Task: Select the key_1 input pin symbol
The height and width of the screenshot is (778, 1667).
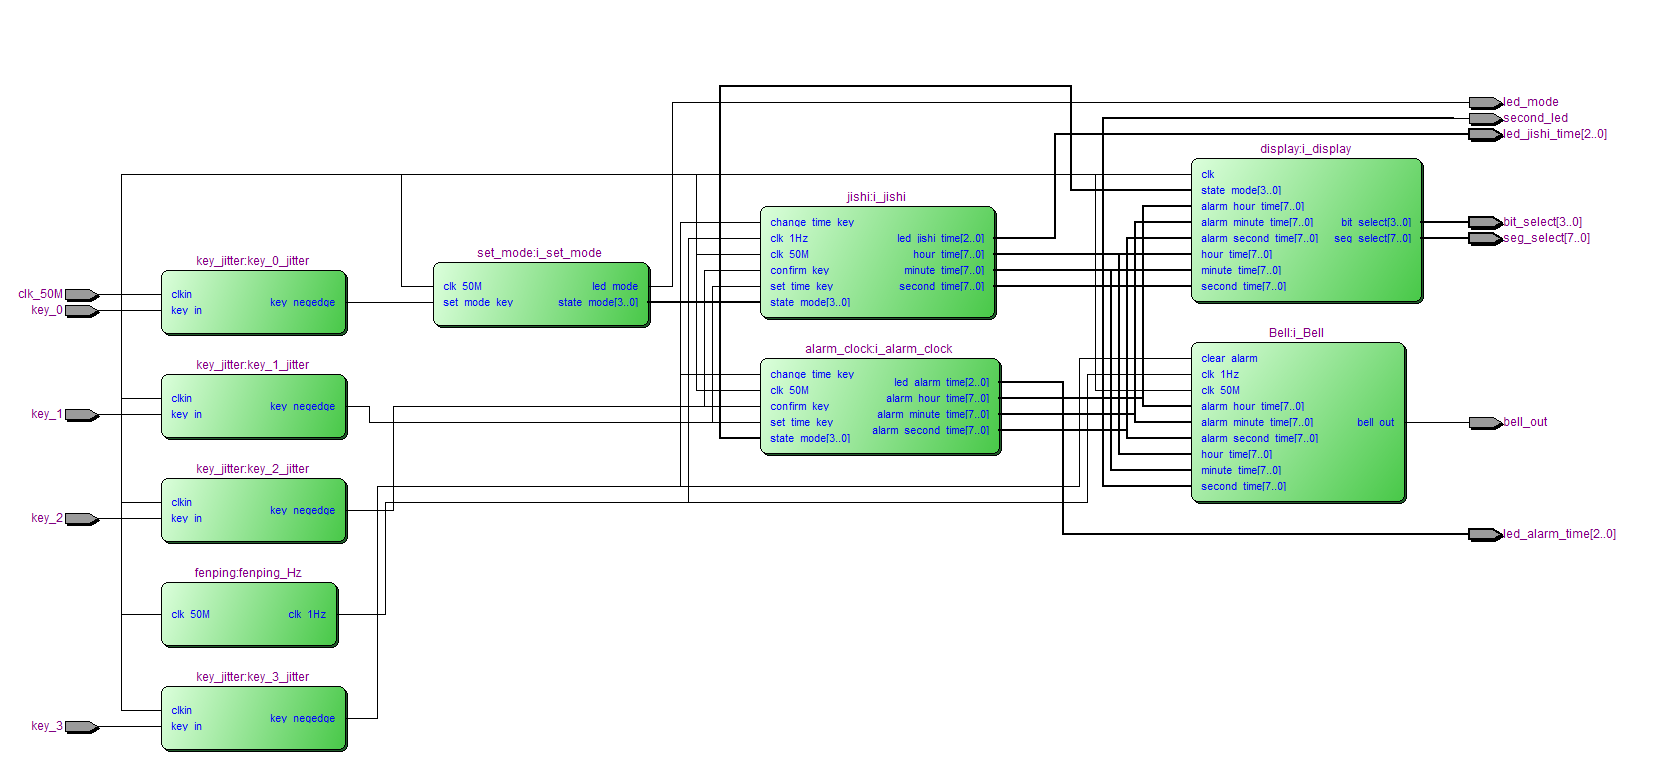Action: pos(82,415)
